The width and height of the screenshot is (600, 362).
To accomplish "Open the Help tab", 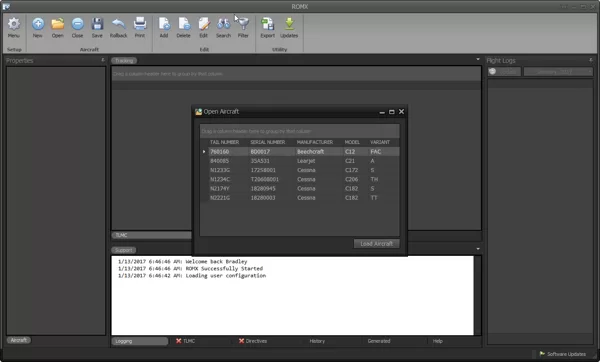I will 437,341.
